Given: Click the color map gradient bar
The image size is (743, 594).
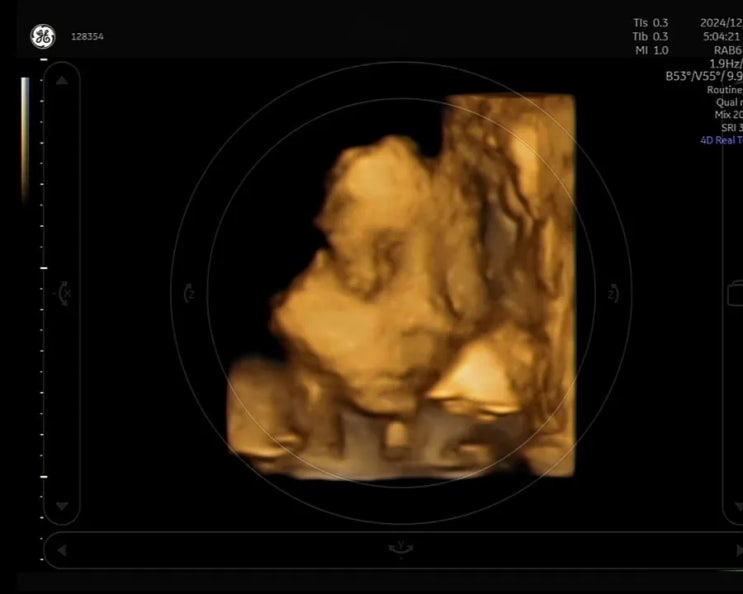Looking at the screenshot, I should pyautogui.click(x=25, y=140).
